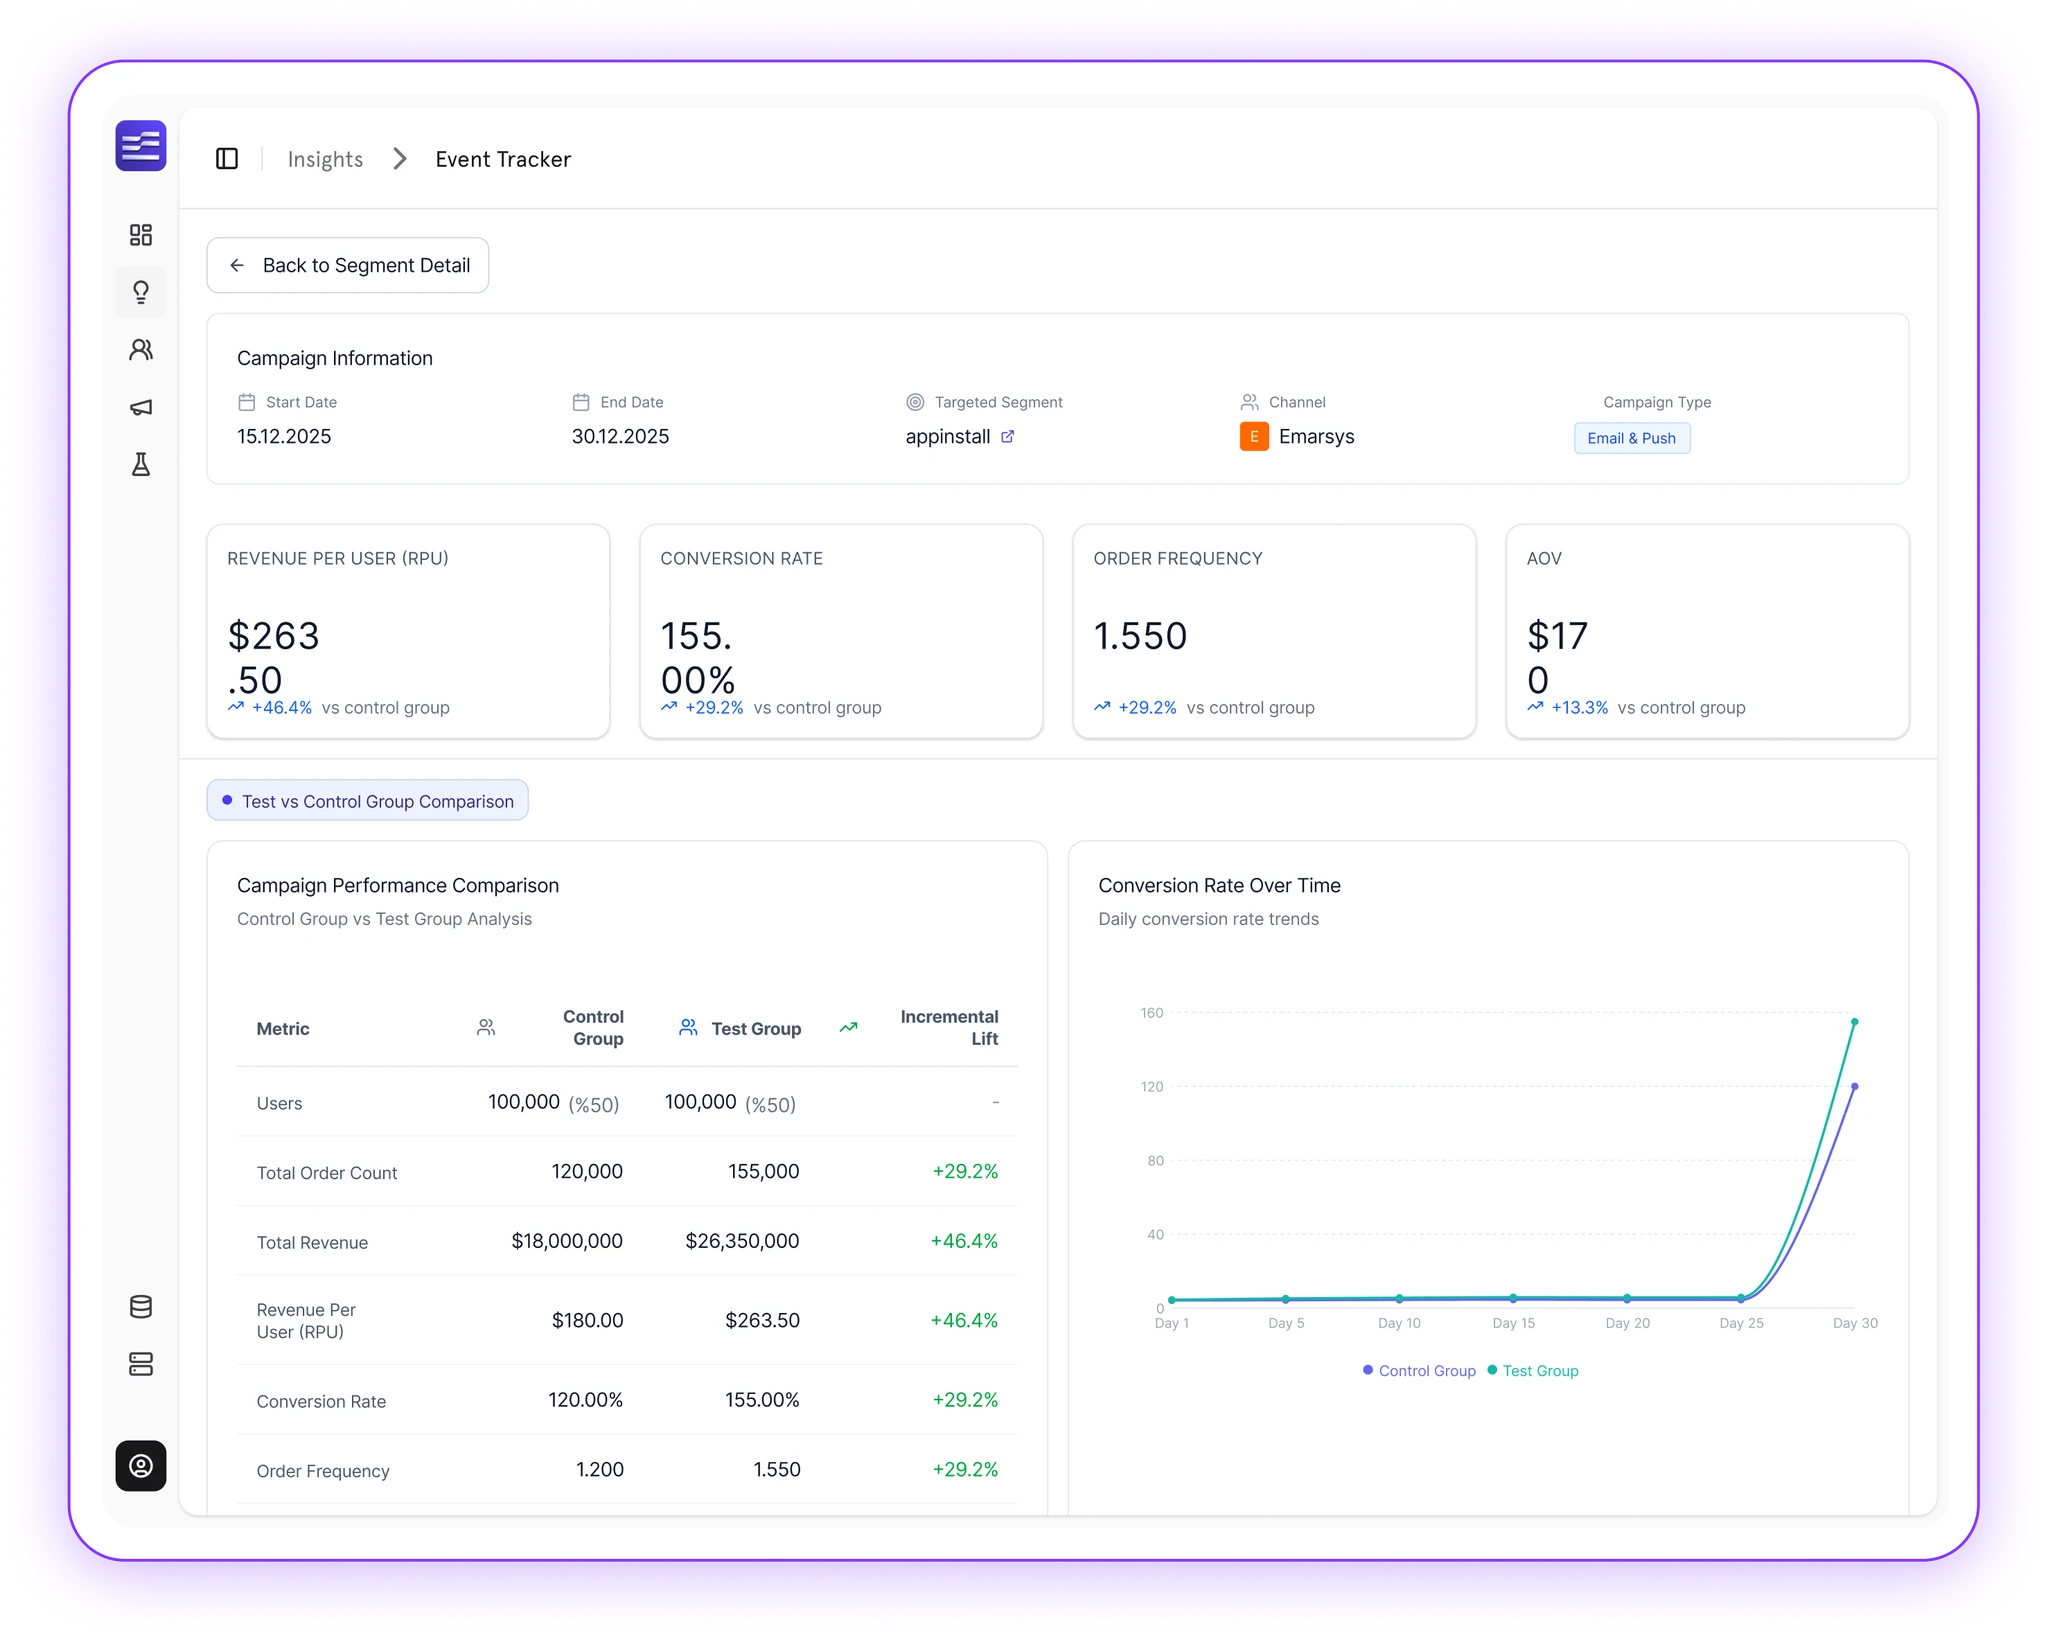Click the Start Date calendar icon
Image resolution: width=2048 pixels, height=1638 pixels.
246,402
